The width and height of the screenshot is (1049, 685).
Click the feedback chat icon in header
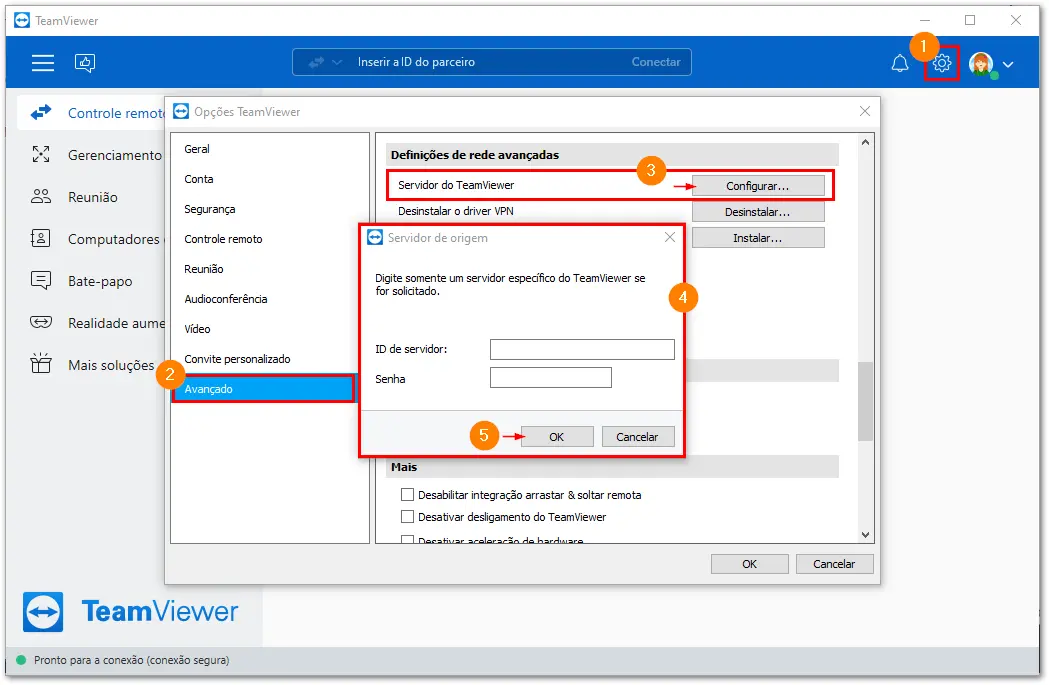tap(85, 63)
